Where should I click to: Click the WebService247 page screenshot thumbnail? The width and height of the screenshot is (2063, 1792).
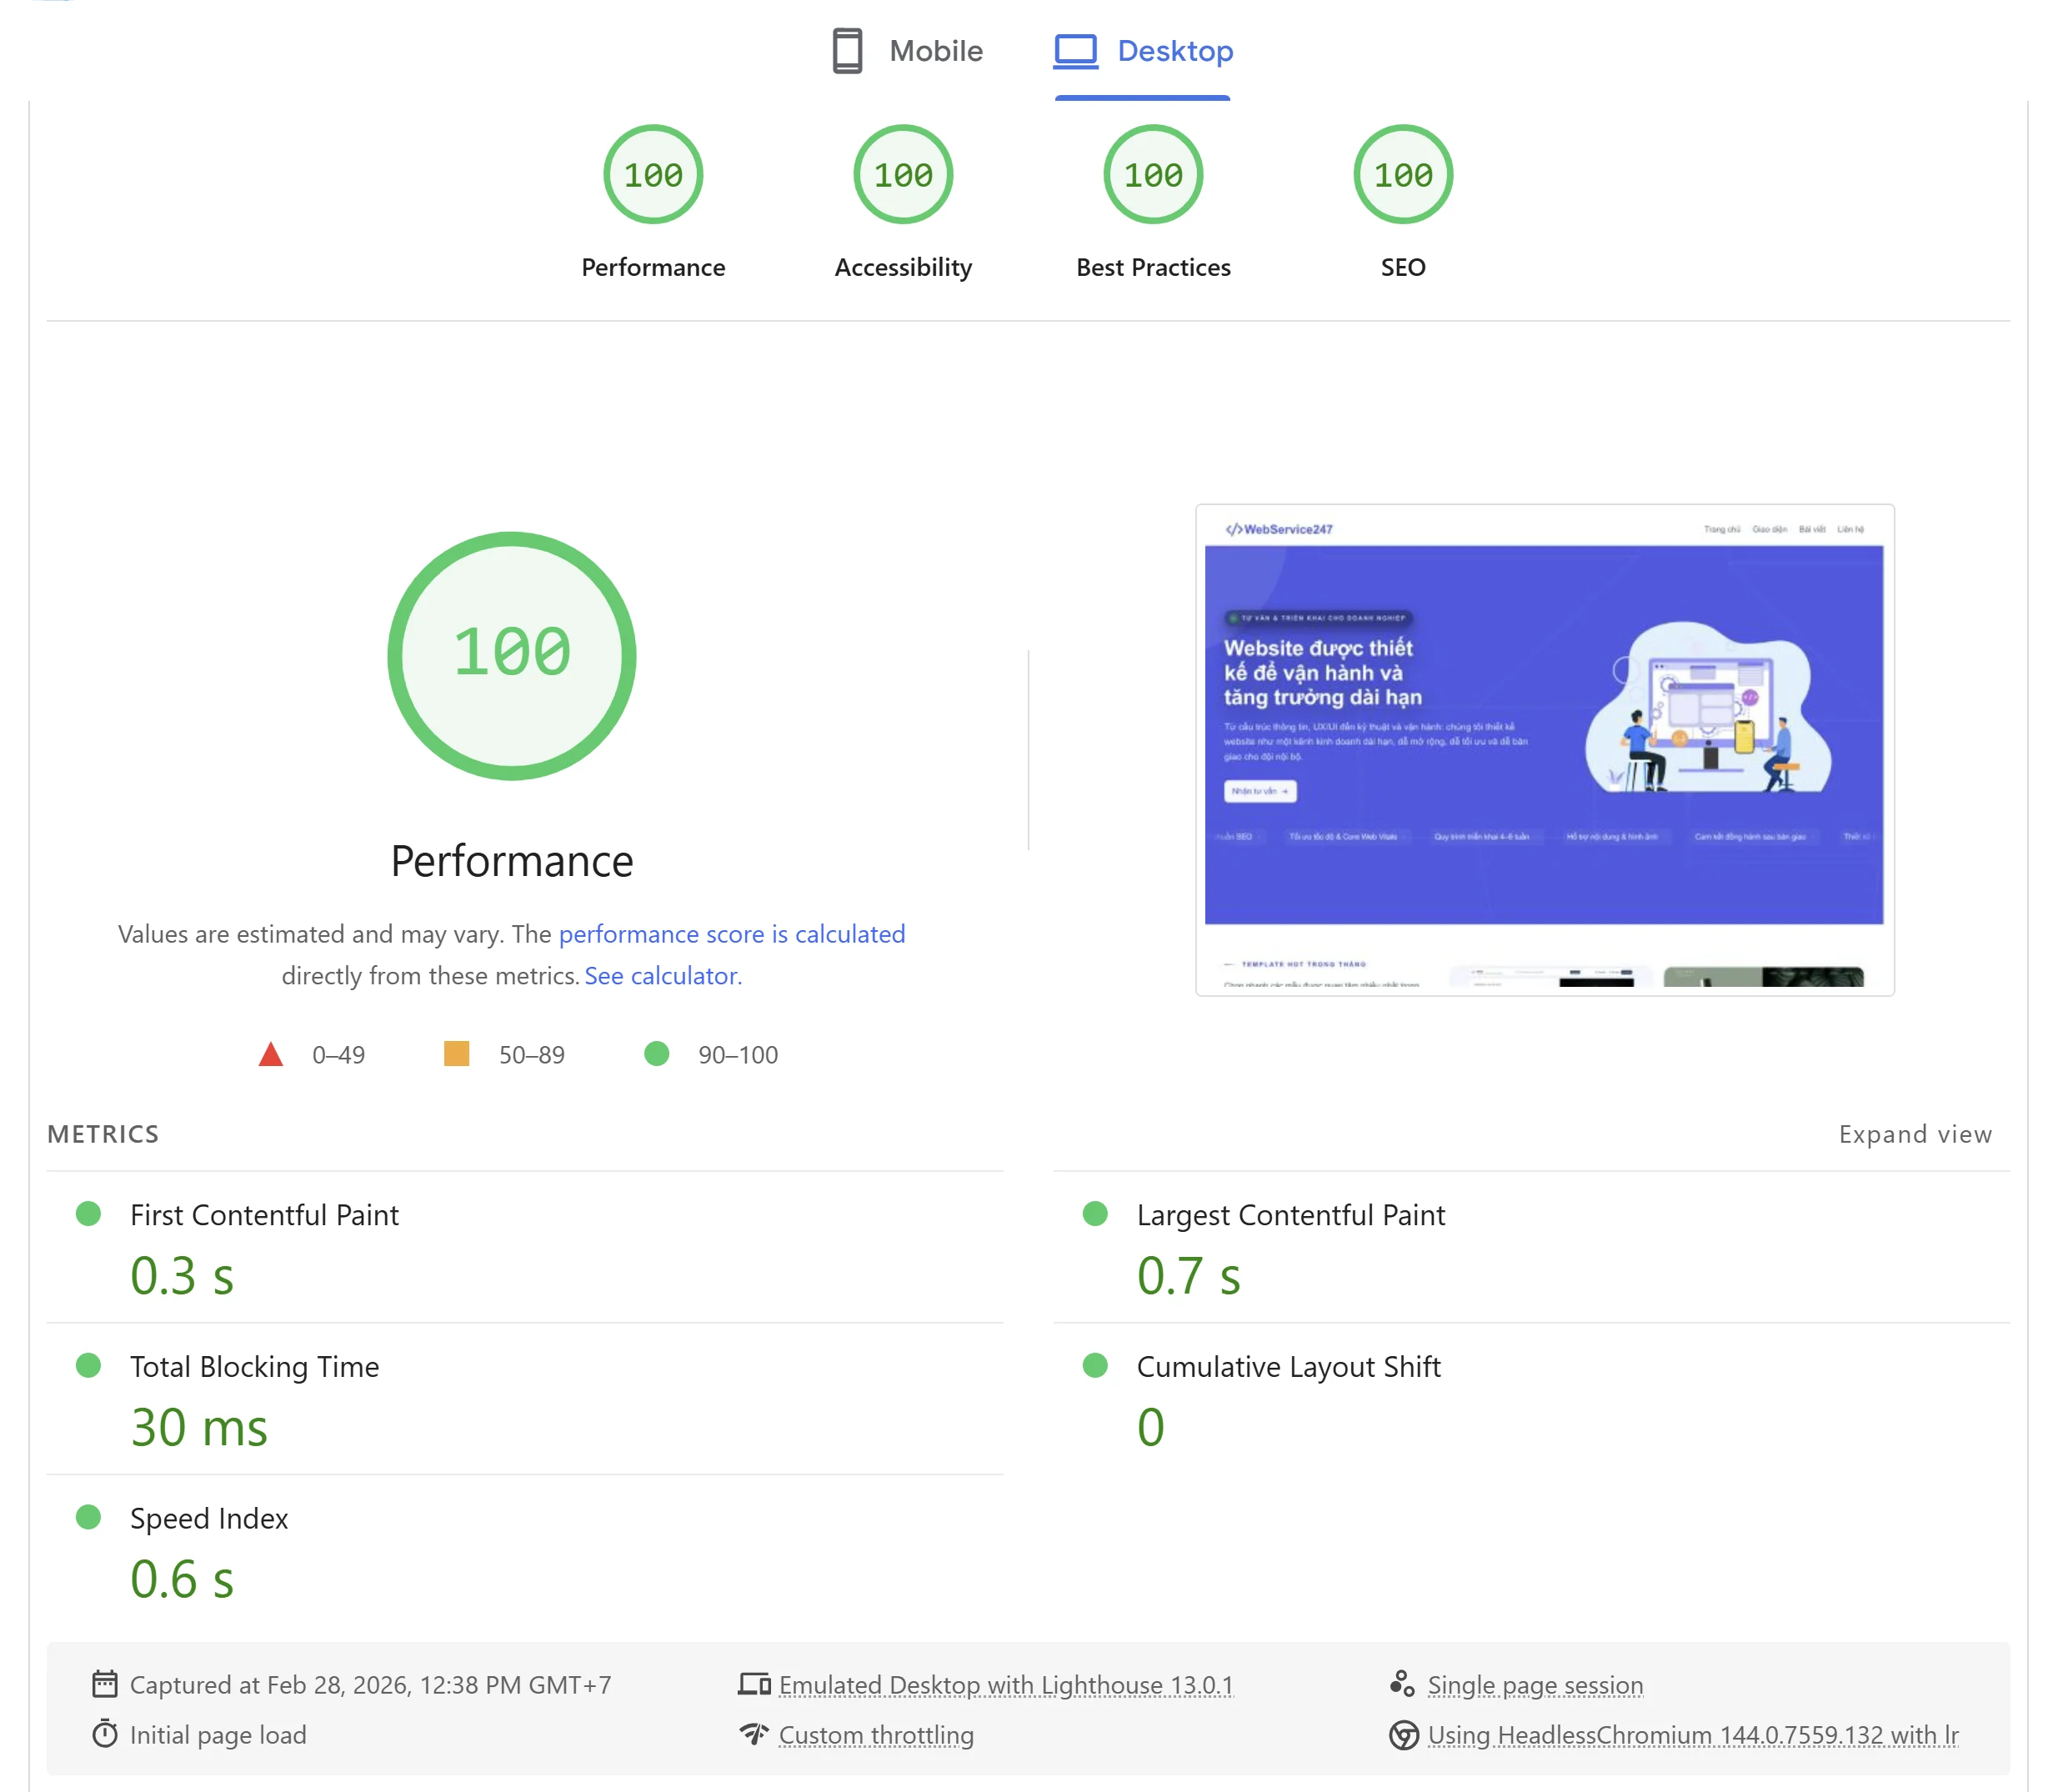click(1544, 750)
